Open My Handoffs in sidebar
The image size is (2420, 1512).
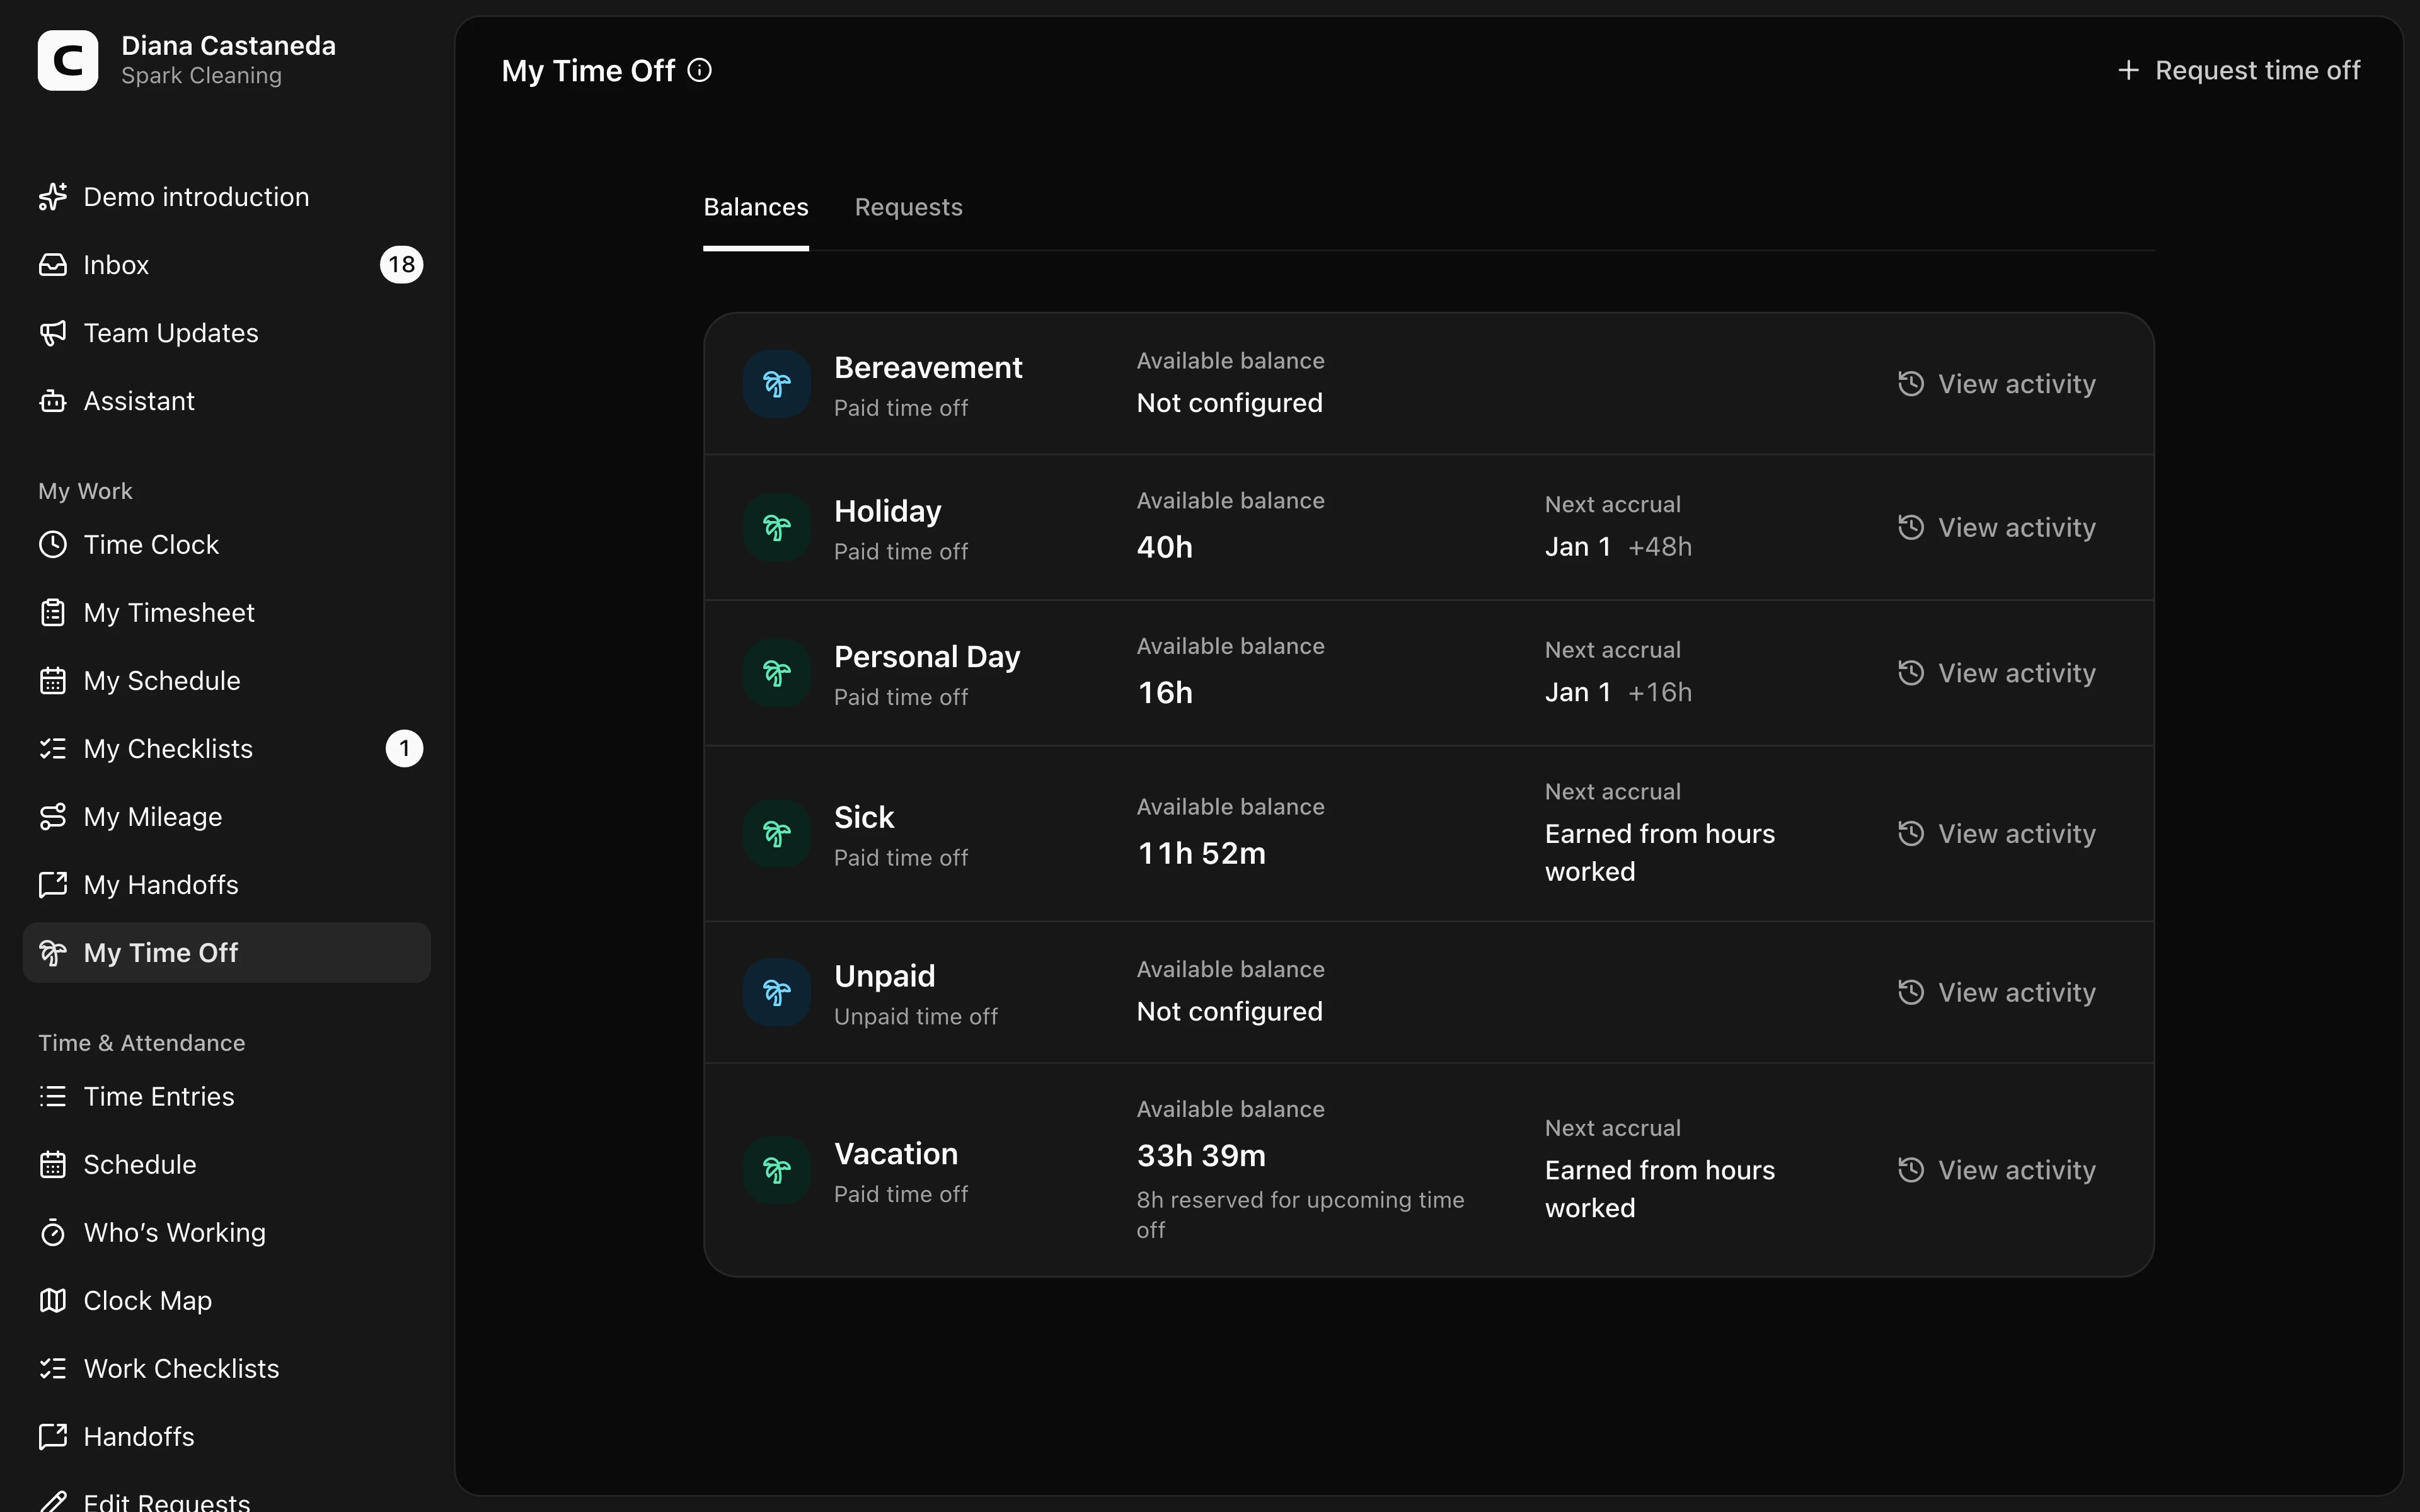pyautogui.click(x=226, y=885)
